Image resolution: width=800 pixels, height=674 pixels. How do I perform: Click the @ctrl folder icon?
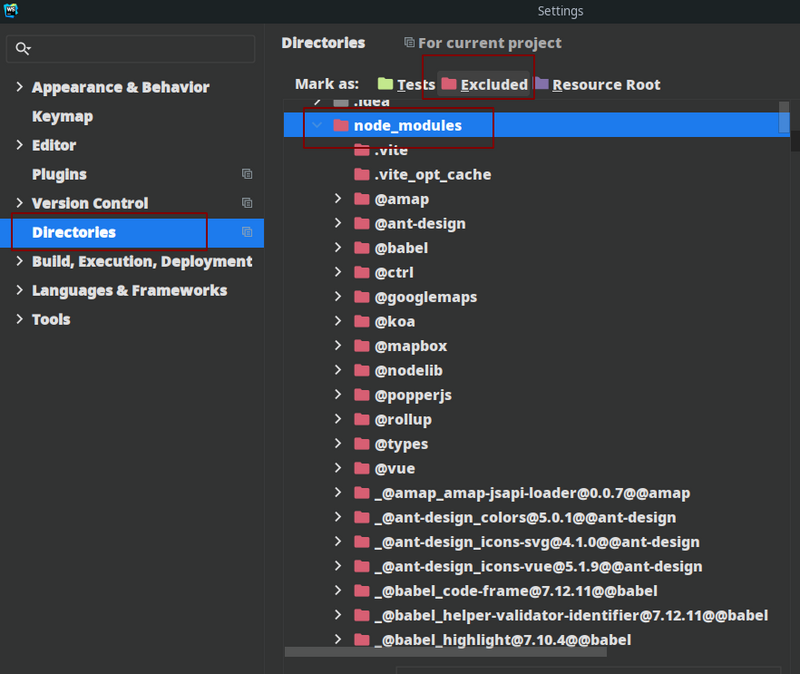tap(362, 272)
